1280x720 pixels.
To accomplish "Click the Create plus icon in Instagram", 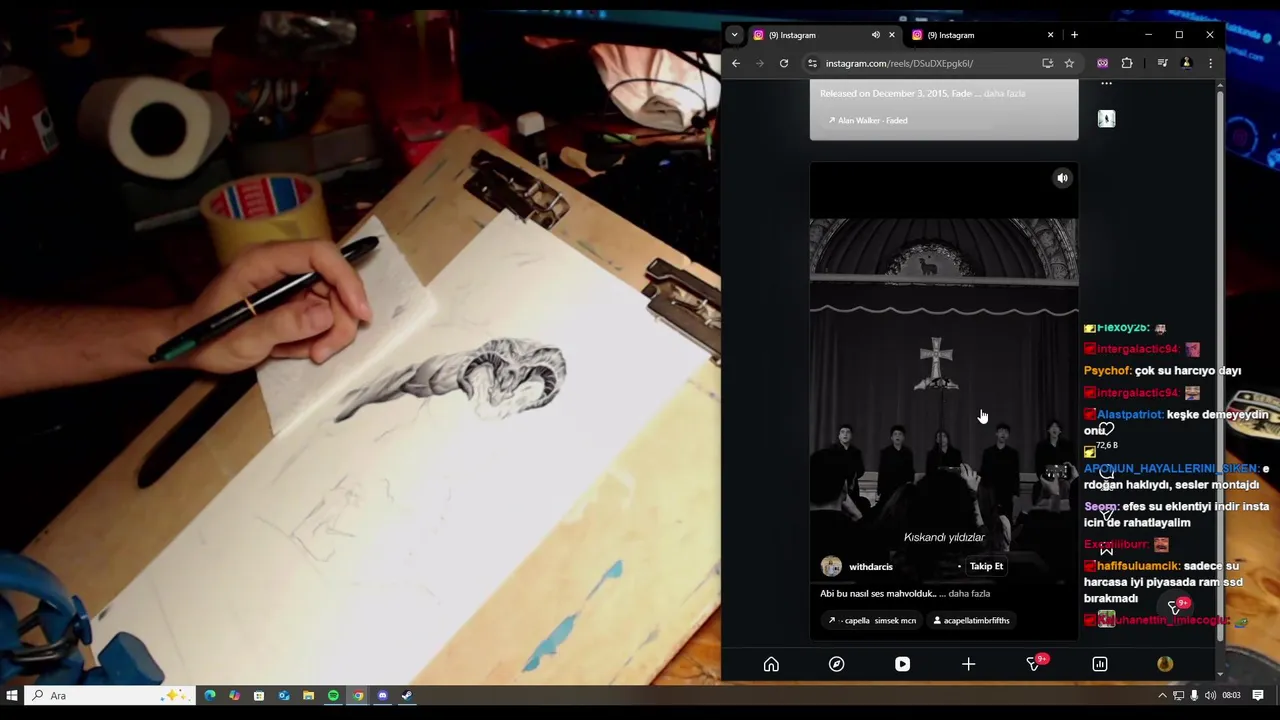I will click(968, 664).
